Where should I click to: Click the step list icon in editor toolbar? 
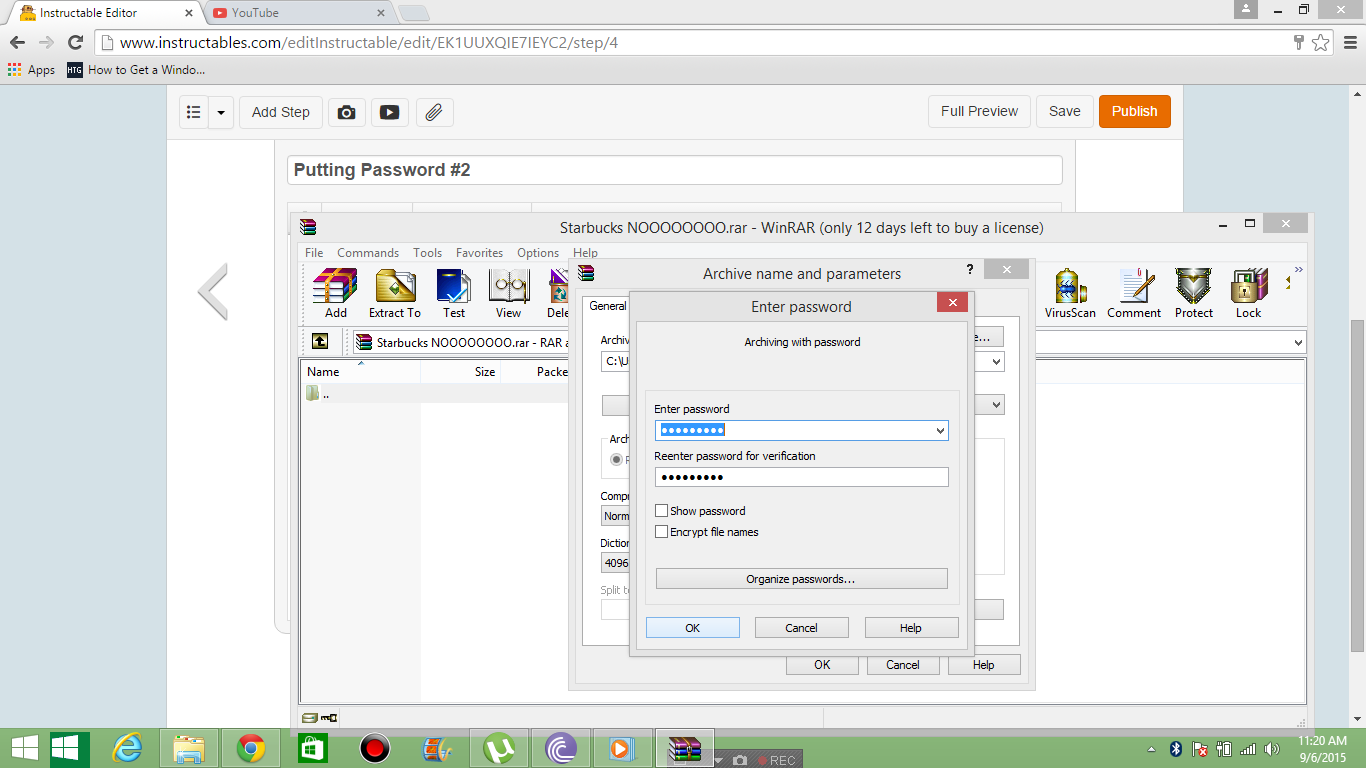[195, 112]
